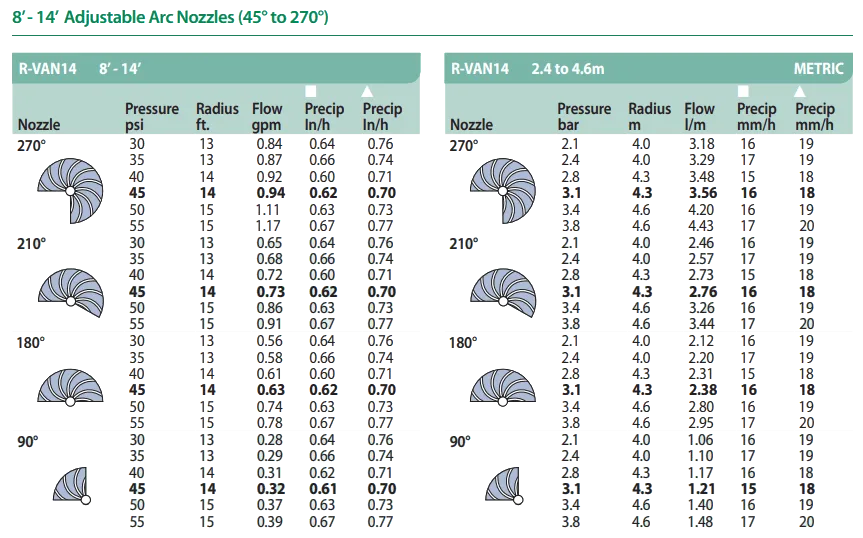863x538 pixels.
Task: Click the Nozzle heading in the METRIC table
Action: point(472,125)
